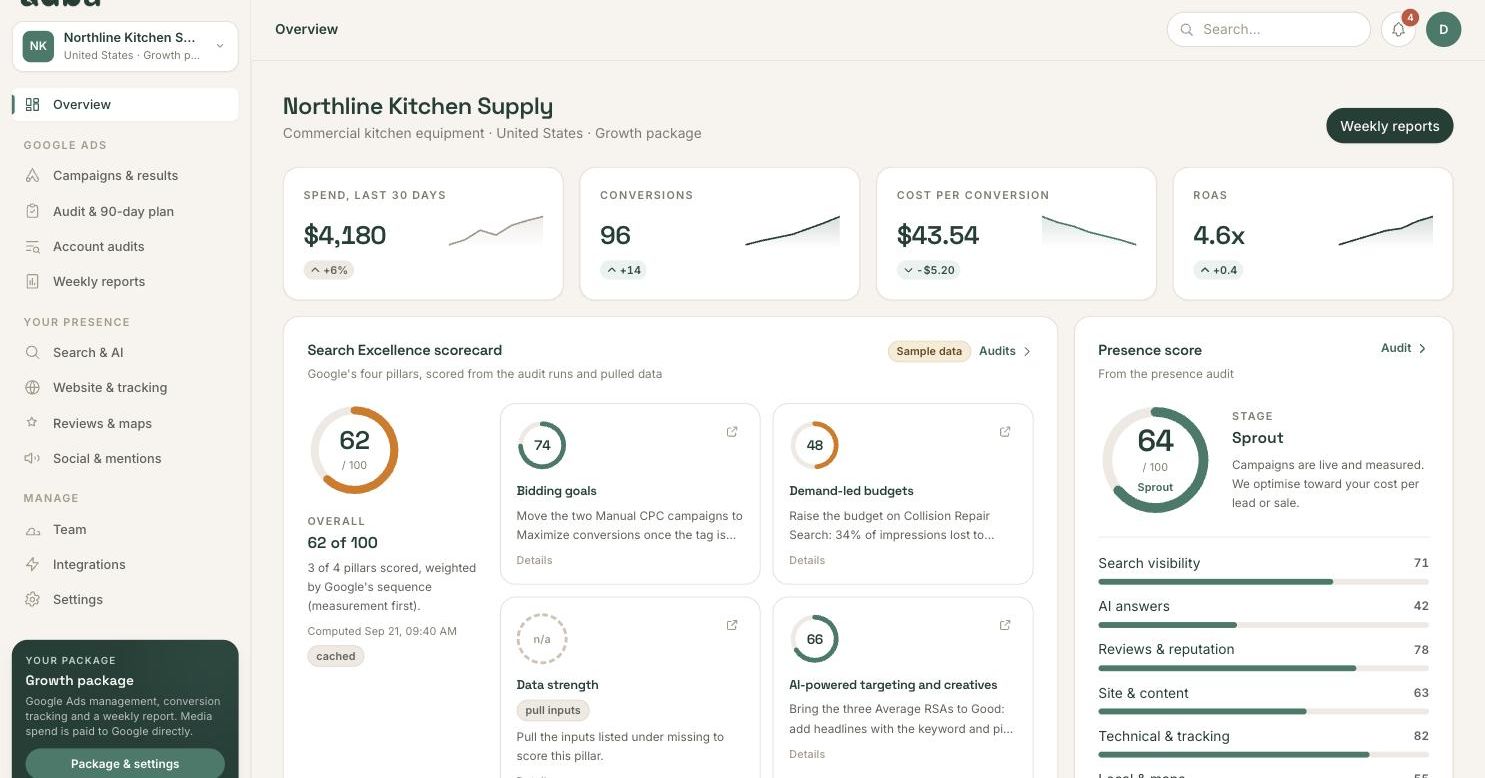Click the +6% spend change badge

click(x=329, y=270)
